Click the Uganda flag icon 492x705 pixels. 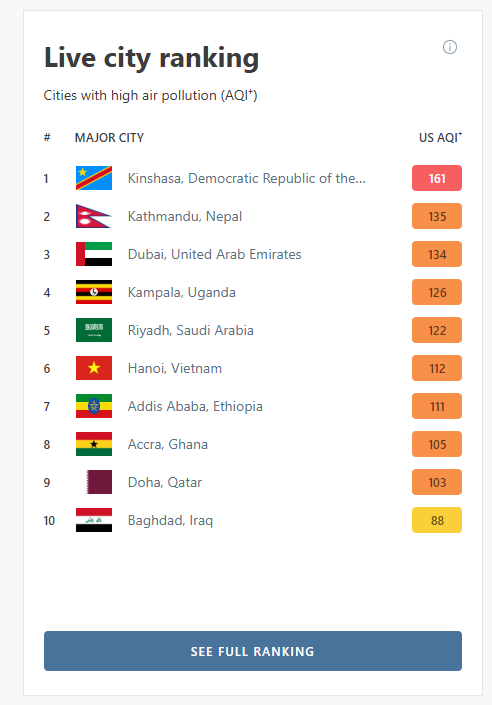(x=94, y=292)
